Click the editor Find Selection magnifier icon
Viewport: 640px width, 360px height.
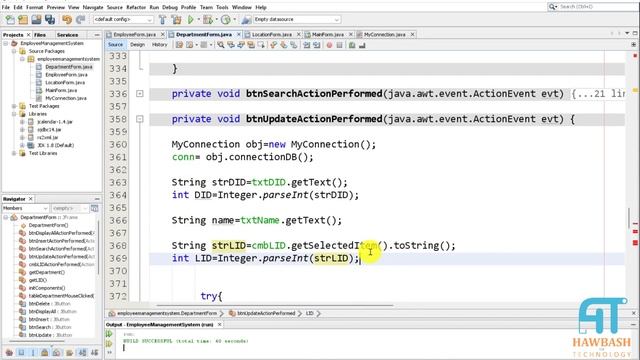(x=221, y=45)
